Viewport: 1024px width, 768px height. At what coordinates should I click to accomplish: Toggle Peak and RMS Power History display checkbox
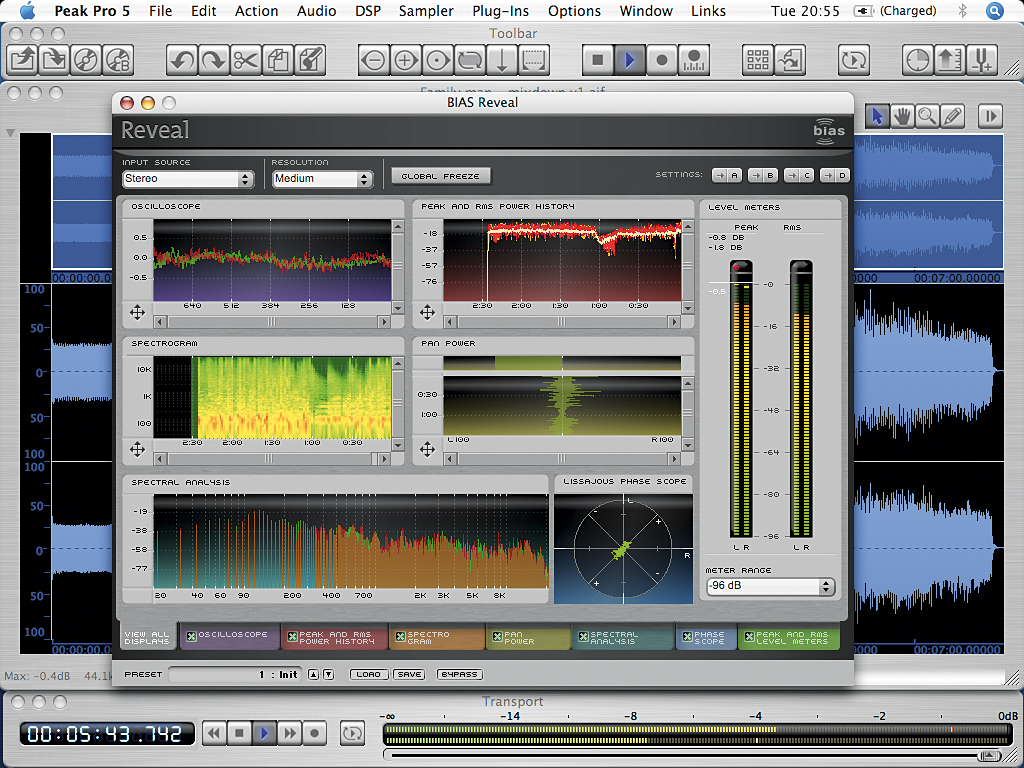pyautogui.click(x=293, y=636)
